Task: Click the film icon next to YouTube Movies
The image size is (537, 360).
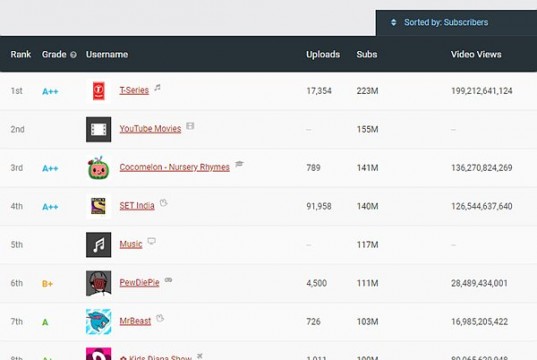Action: (x=190, y=126)
